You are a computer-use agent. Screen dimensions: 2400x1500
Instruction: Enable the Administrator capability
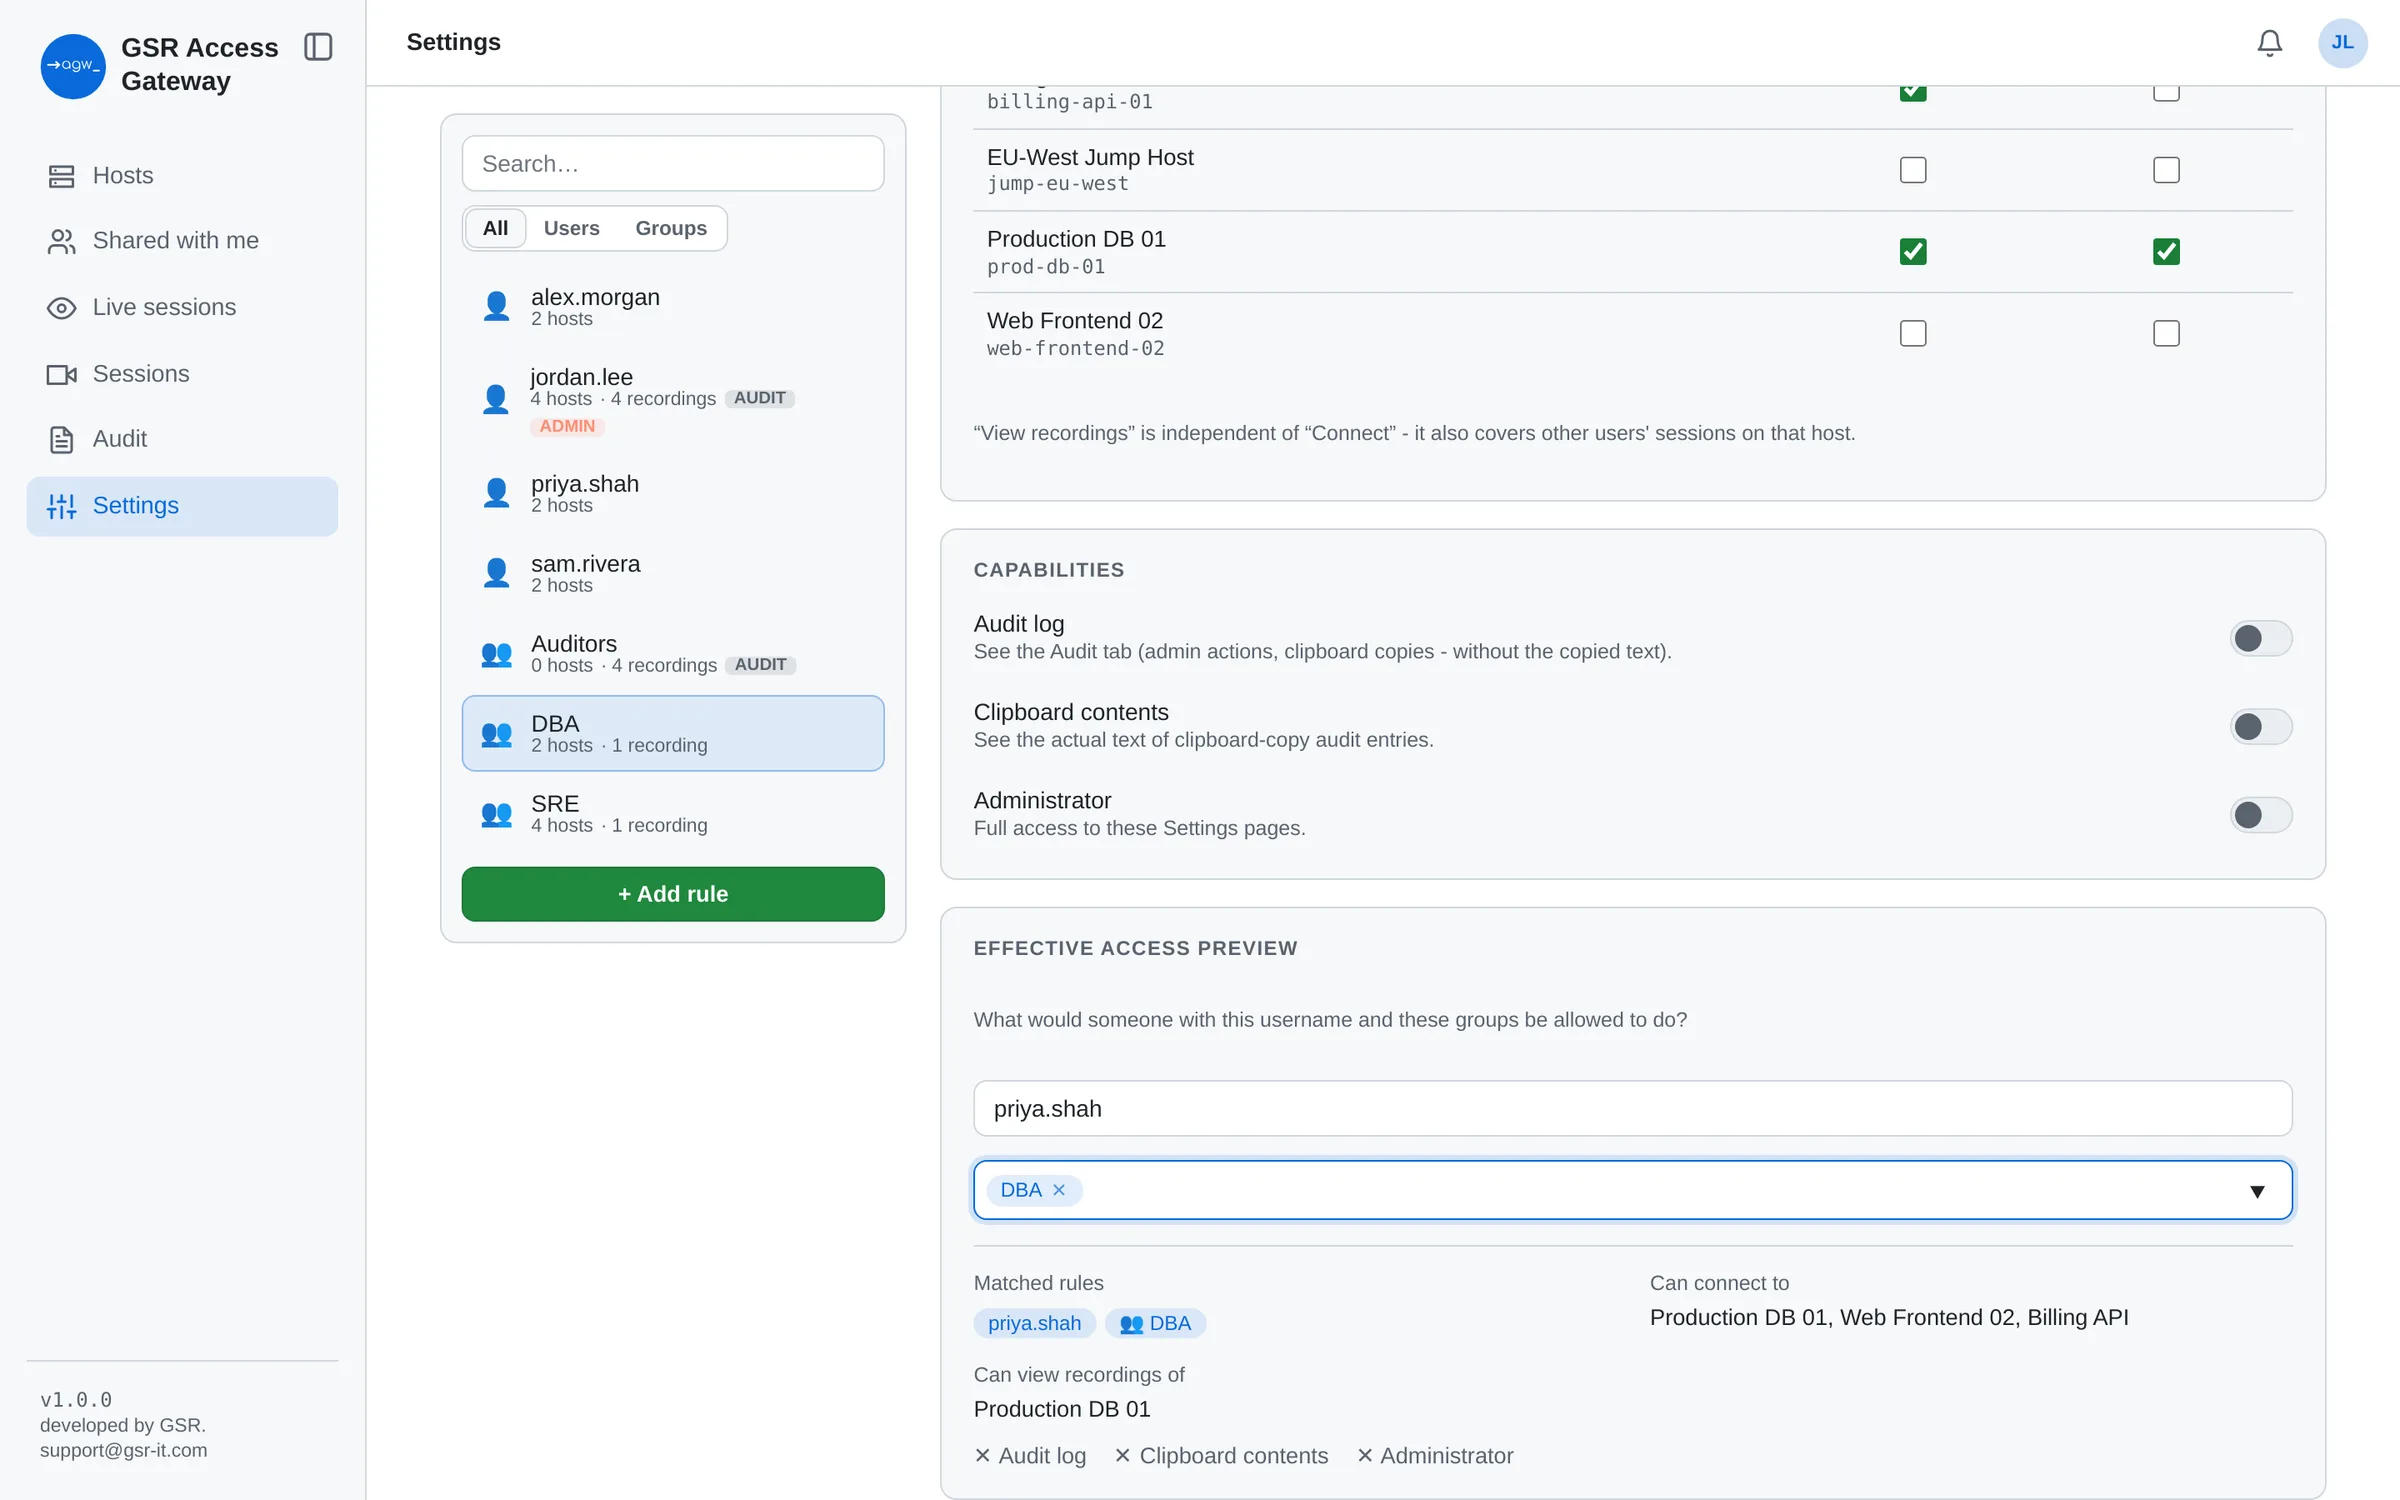(x=2260, y=815)
